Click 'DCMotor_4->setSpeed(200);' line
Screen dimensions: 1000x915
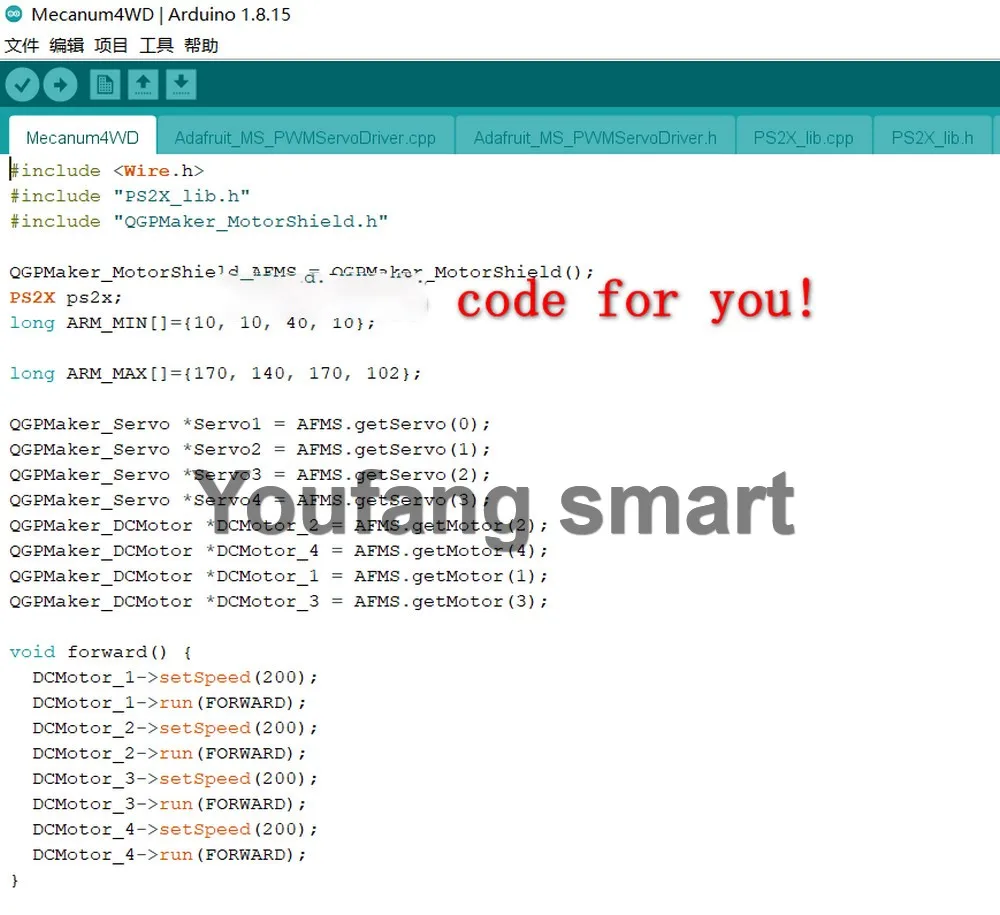click(x=175, y=829)
